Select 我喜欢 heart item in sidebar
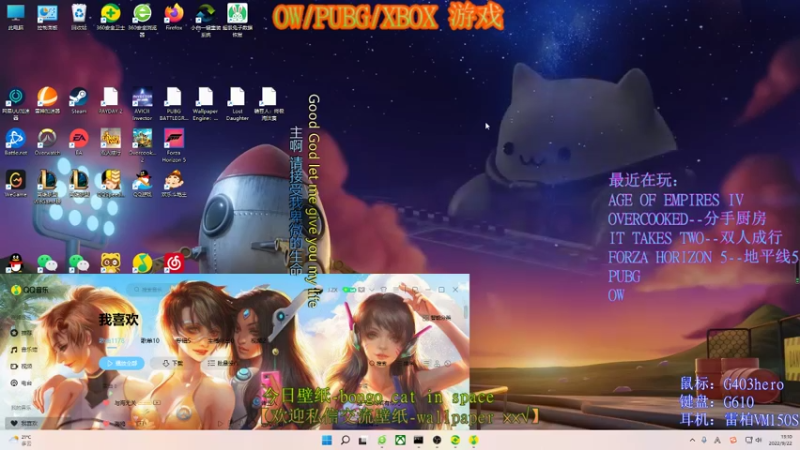Viewport: 800px width, 450px height. 24,423
